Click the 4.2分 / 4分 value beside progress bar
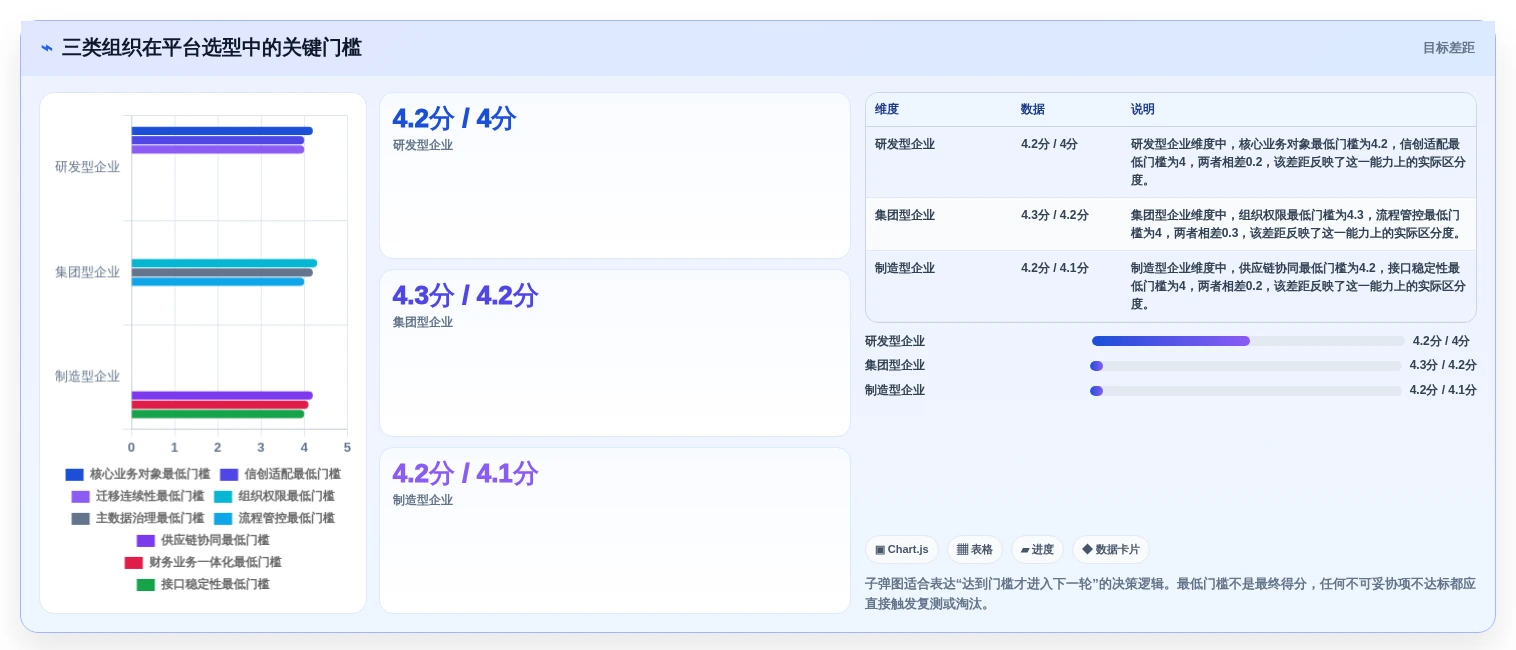Viewport: 1516px width, 650px height. pos(1441,341)
